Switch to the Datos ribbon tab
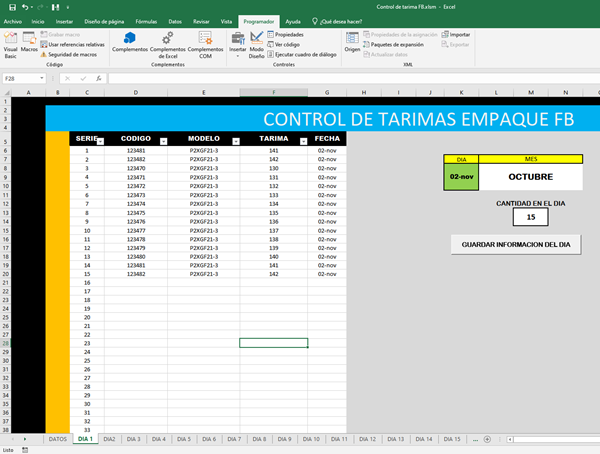The height and width of the screenshot is (454, 600). click(175, 21)
